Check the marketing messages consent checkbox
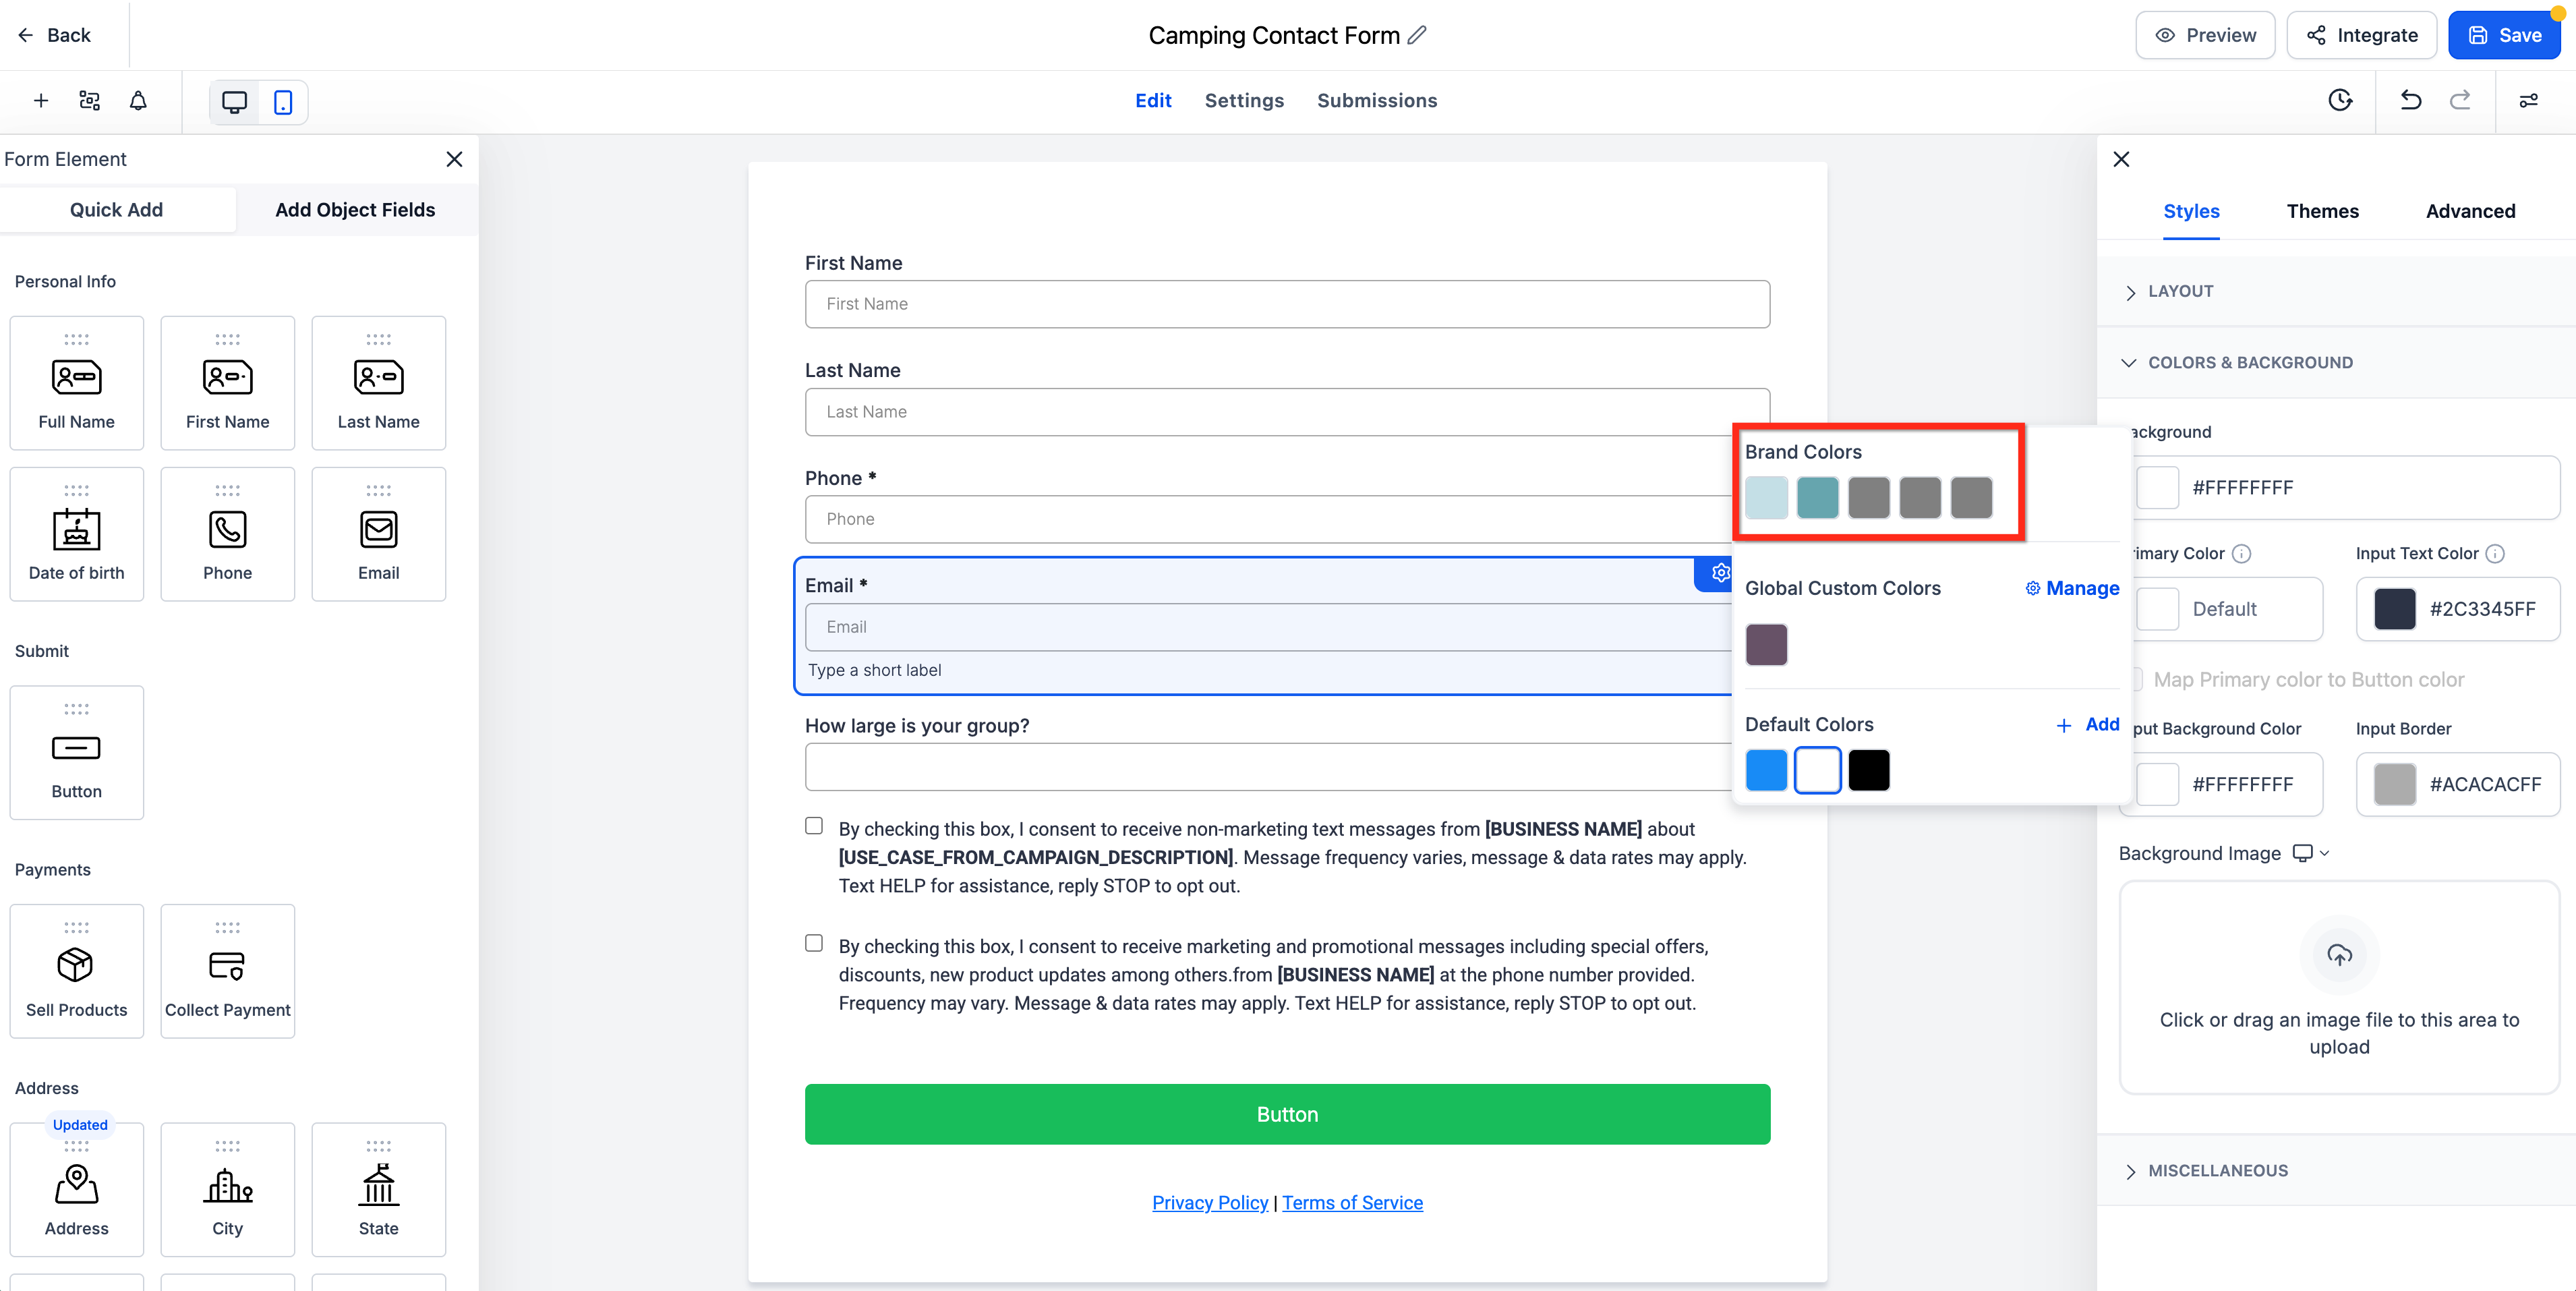The height and width of the screenshot is (1291, 2576). (814, 943)
